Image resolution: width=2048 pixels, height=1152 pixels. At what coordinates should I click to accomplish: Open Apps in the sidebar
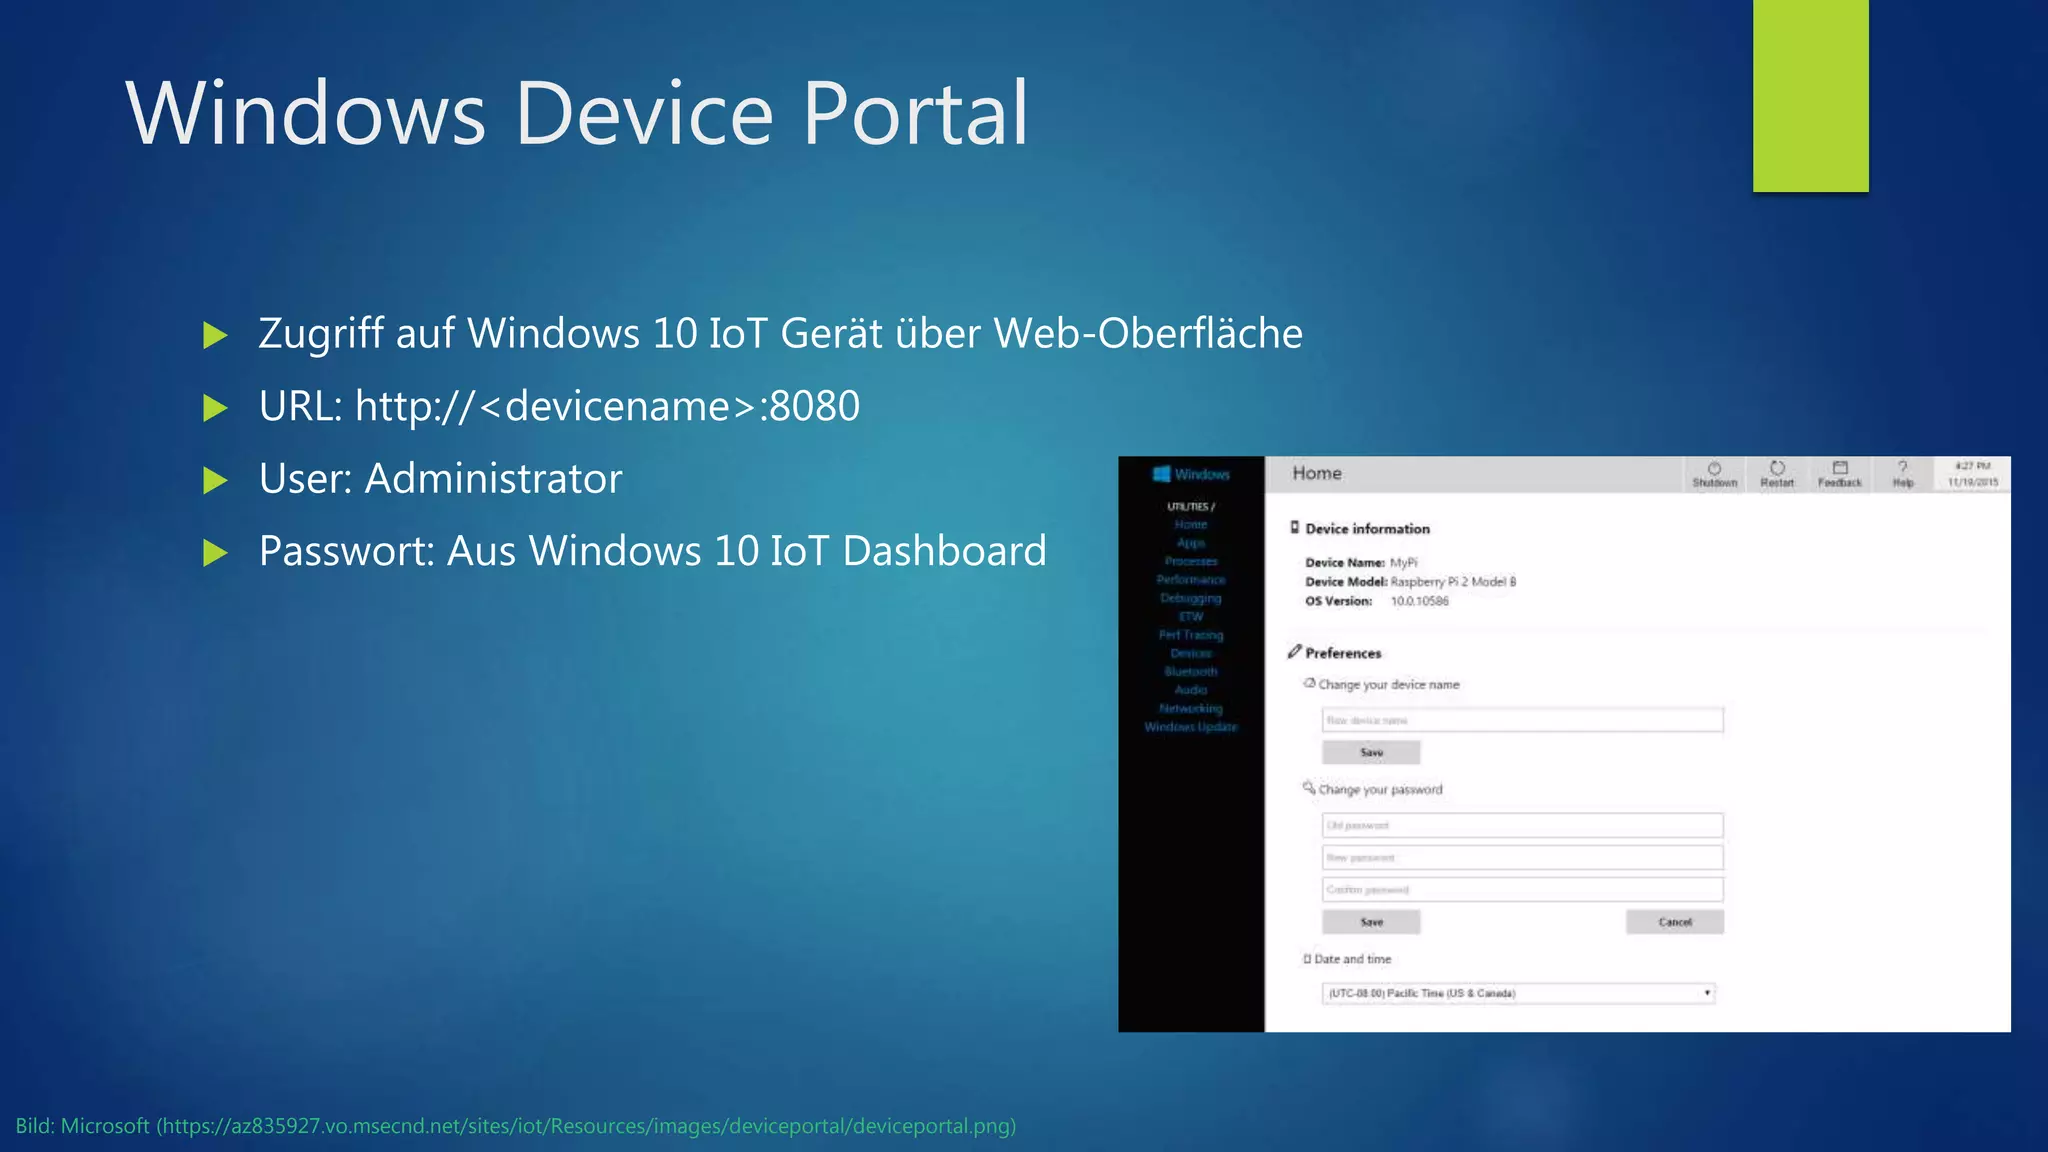click(x=1191, y=543)
